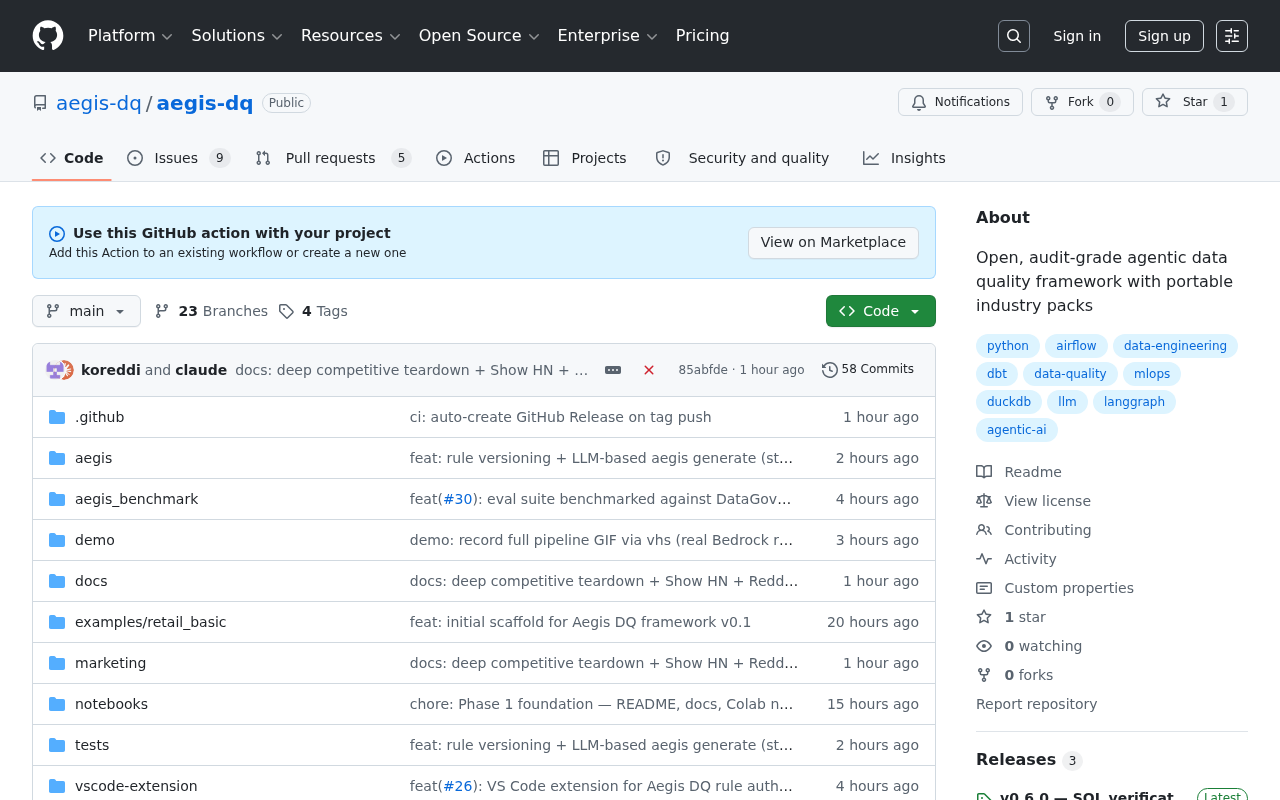Open the failed status red X icon

649,370
